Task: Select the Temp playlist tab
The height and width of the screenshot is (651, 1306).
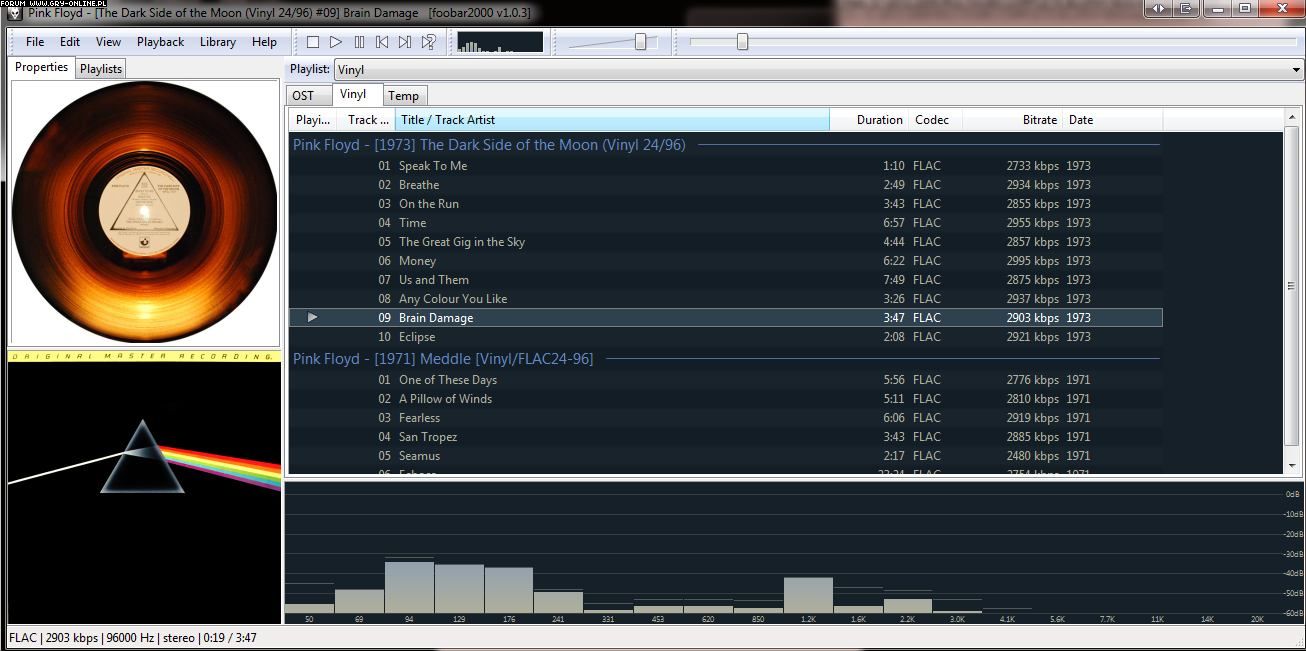Action: (x=404, y=96)
